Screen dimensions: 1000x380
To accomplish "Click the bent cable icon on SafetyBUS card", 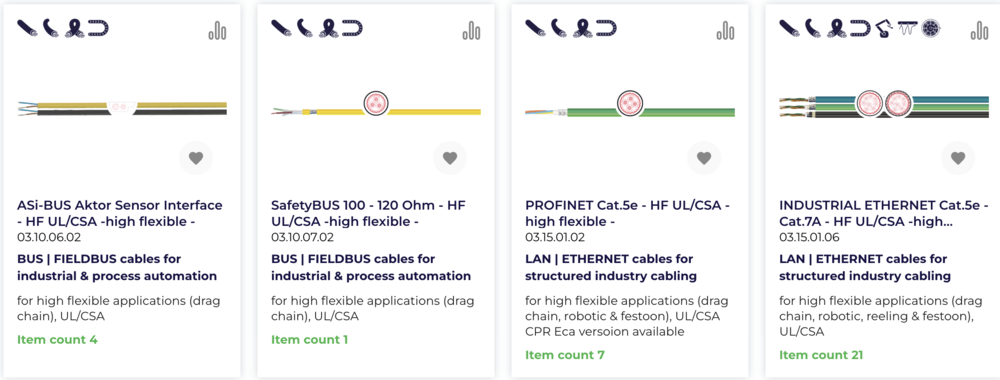I will [305, 28].
